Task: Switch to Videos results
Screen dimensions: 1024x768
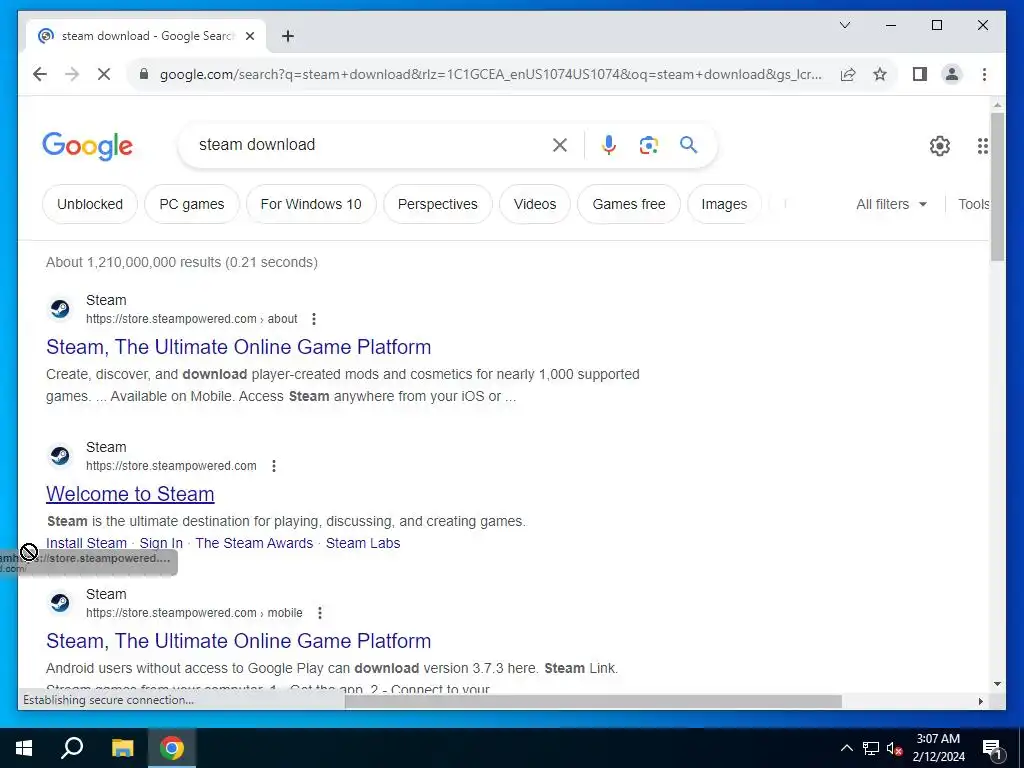Action: pyautogui.click(x=535, y=204)
